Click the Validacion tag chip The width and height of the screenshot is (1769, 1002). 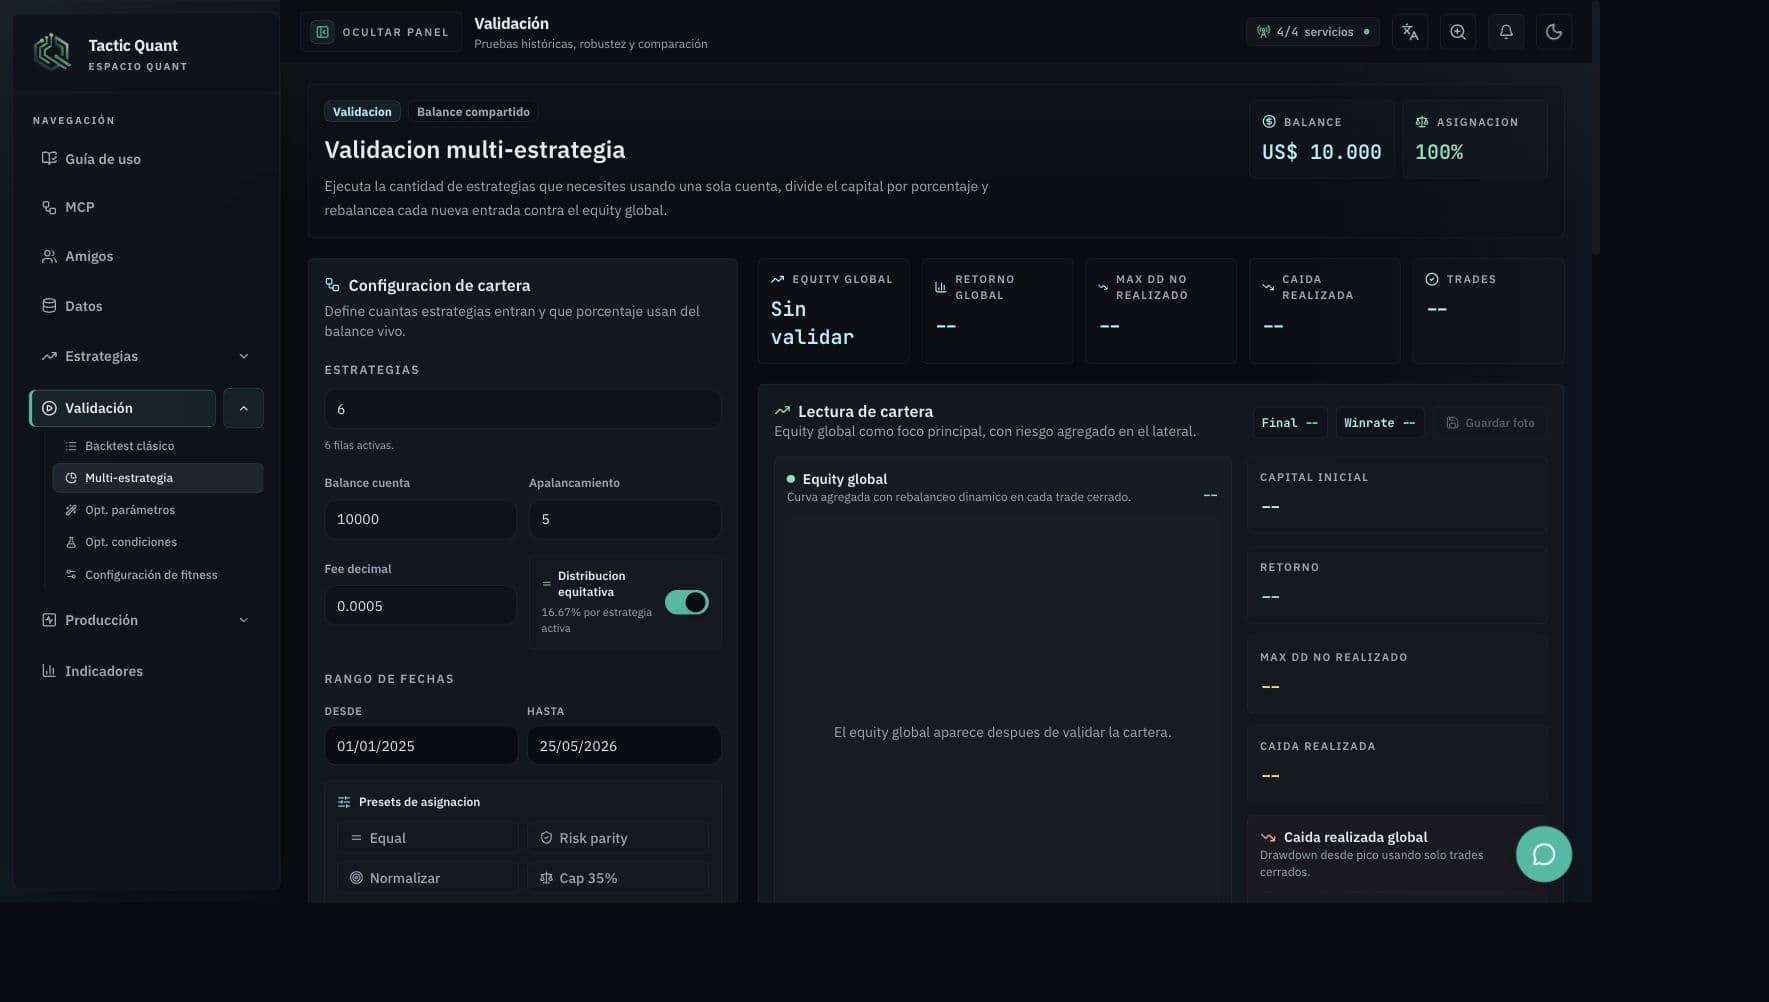pyautogui.click(x=362, y=112)
